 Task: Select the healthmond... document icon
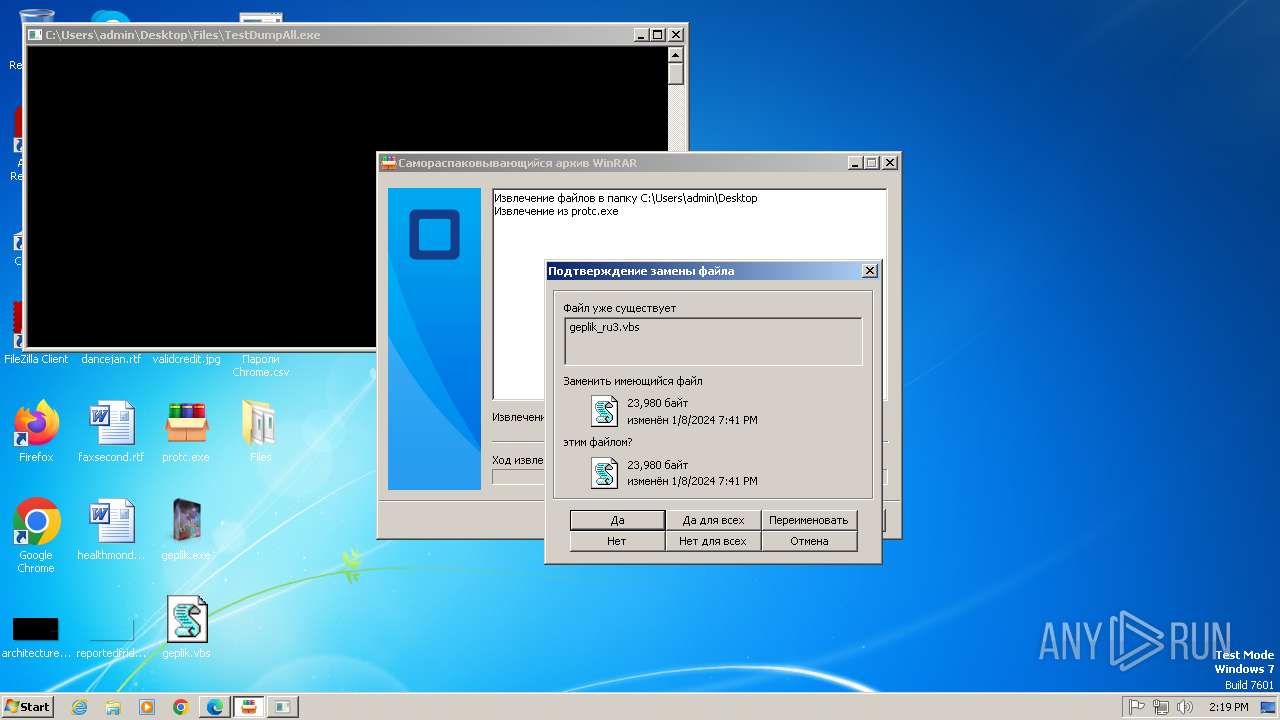[x=111, y=529]
